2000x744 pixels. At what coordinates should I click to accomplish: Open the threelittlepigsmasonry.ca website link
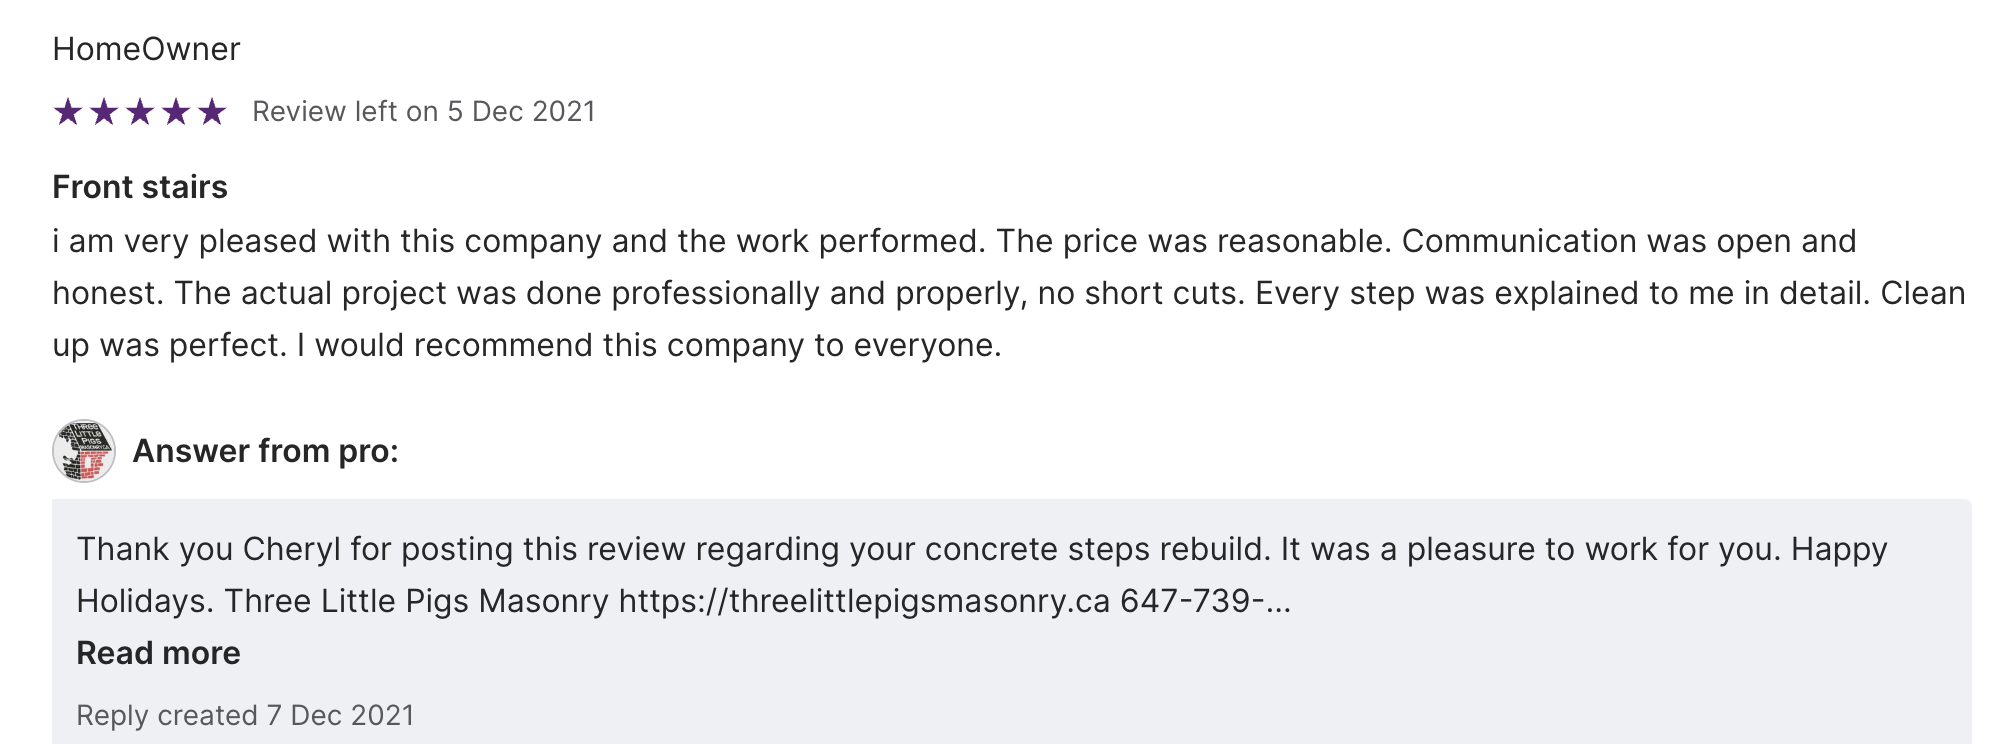pos(864,601)
